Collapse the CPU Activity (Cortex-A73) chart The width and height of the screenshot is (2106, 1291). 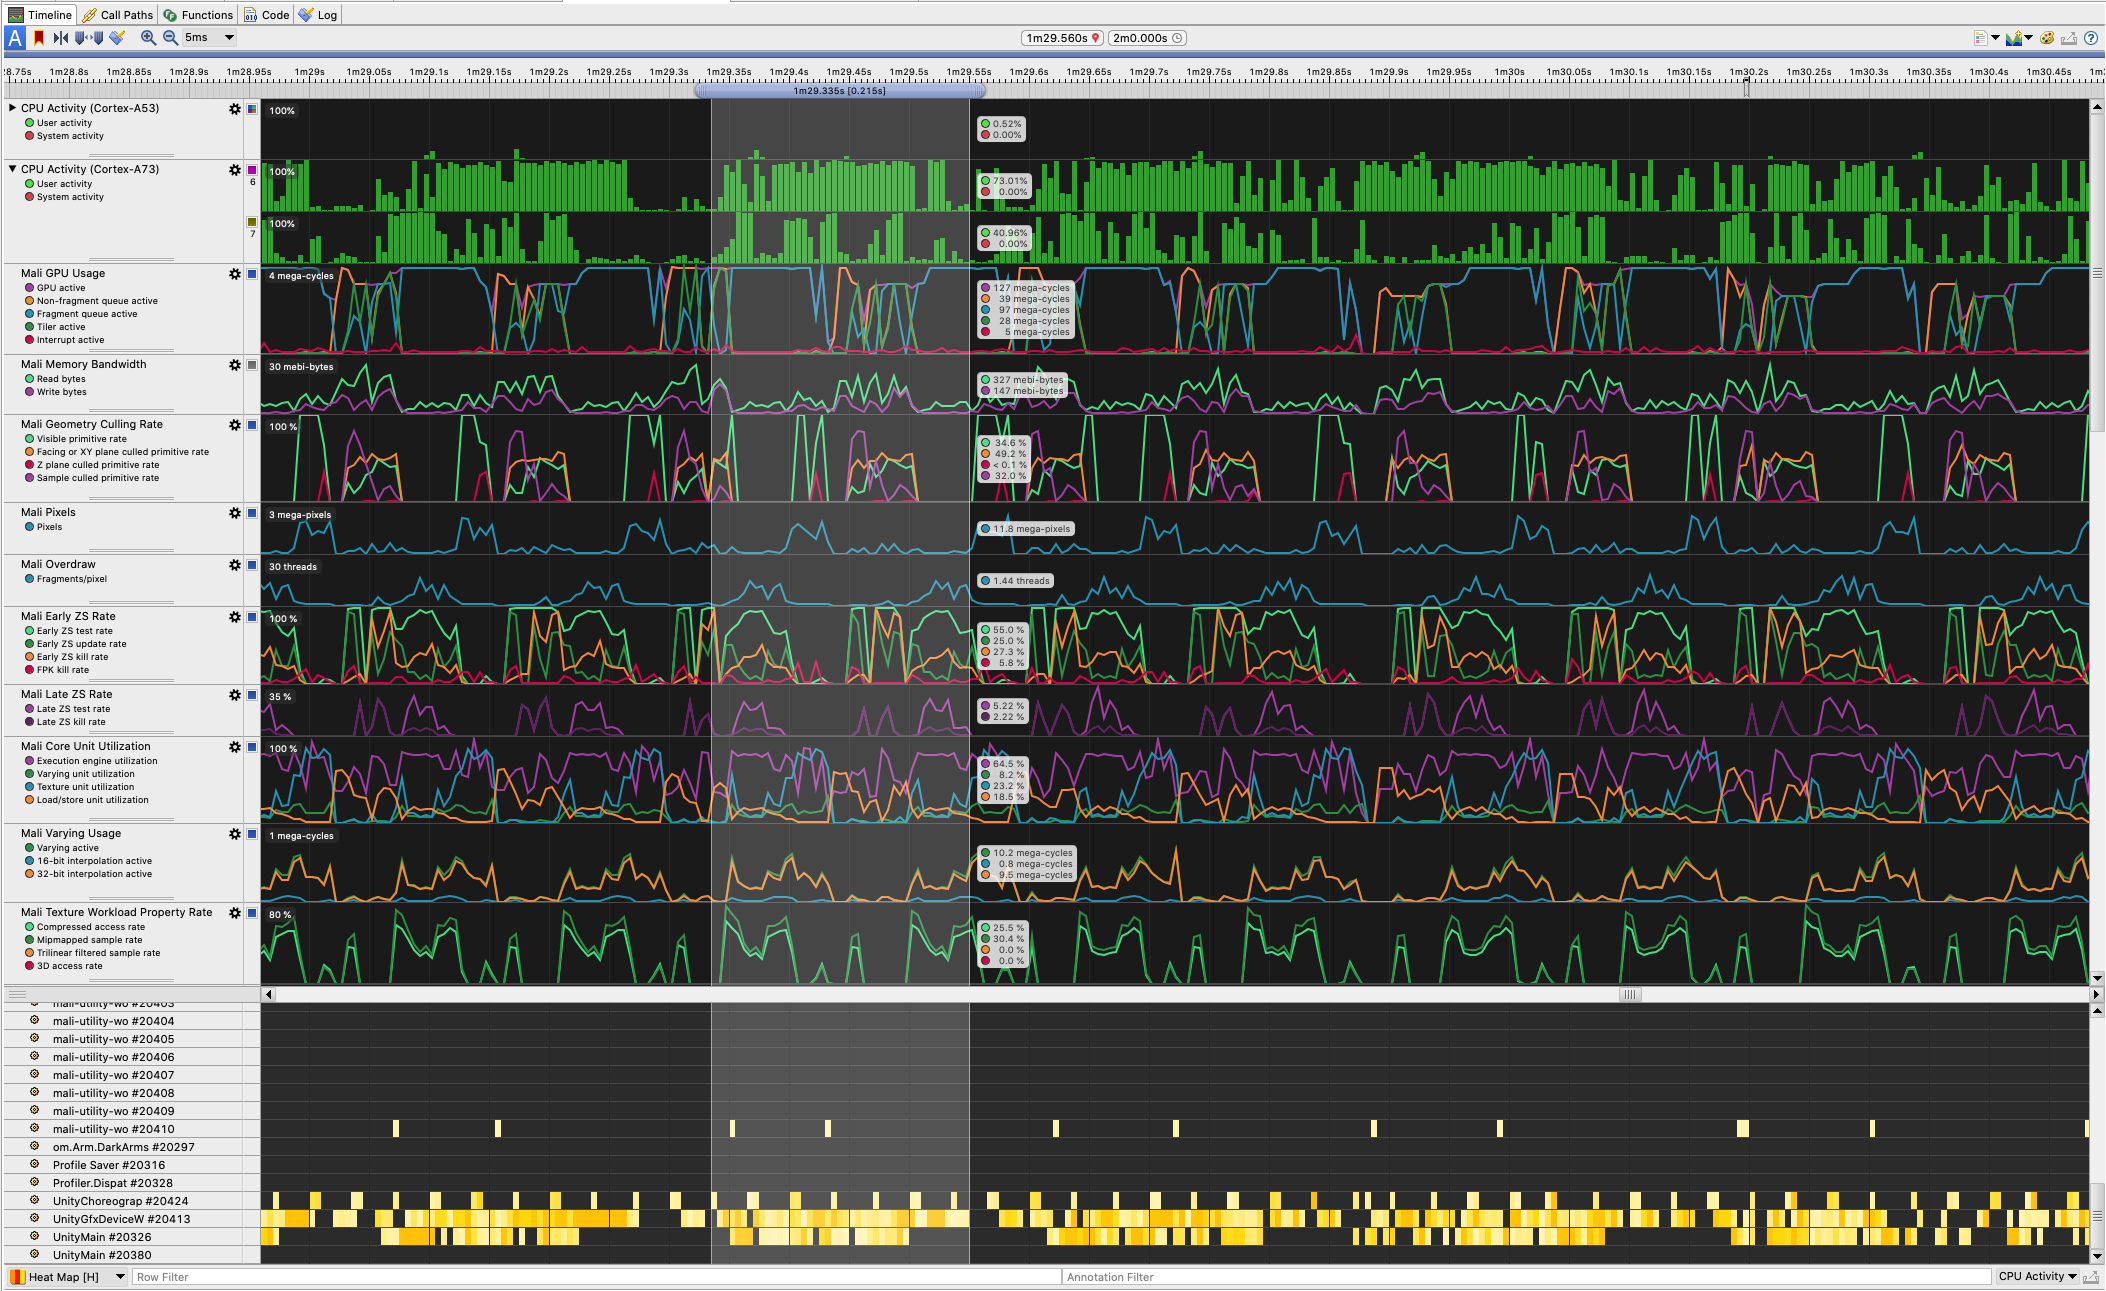(x=12, y=168)
